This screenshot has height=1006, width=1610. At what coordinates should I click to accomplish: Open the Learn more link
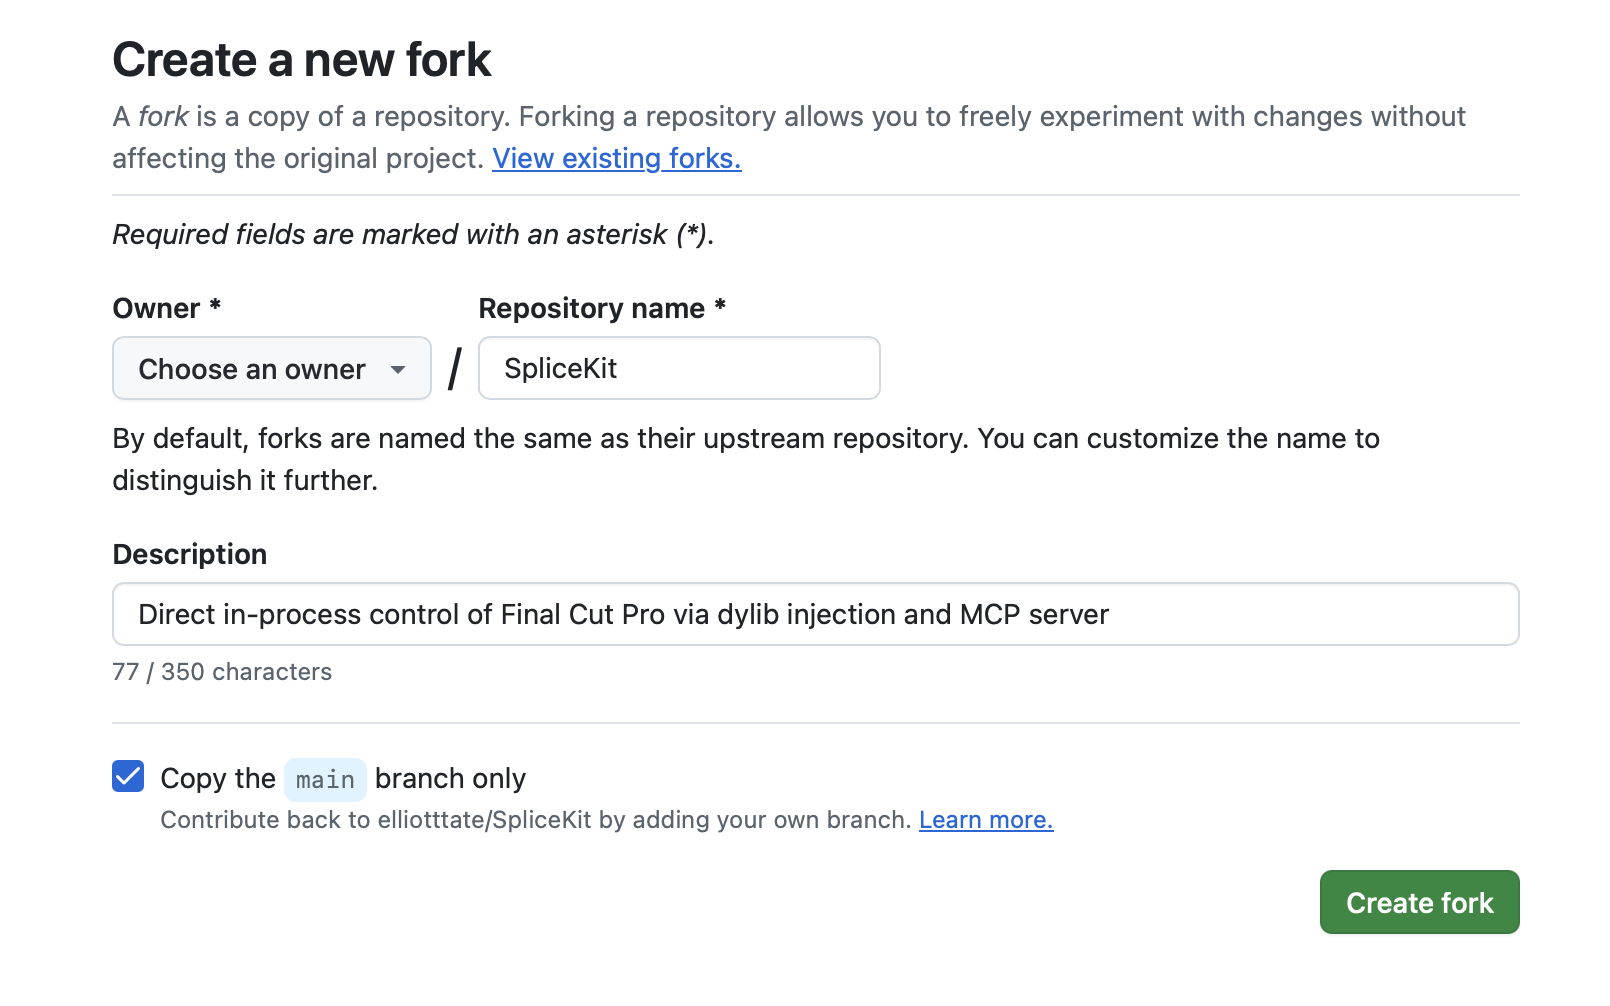(x=985, y=820)
